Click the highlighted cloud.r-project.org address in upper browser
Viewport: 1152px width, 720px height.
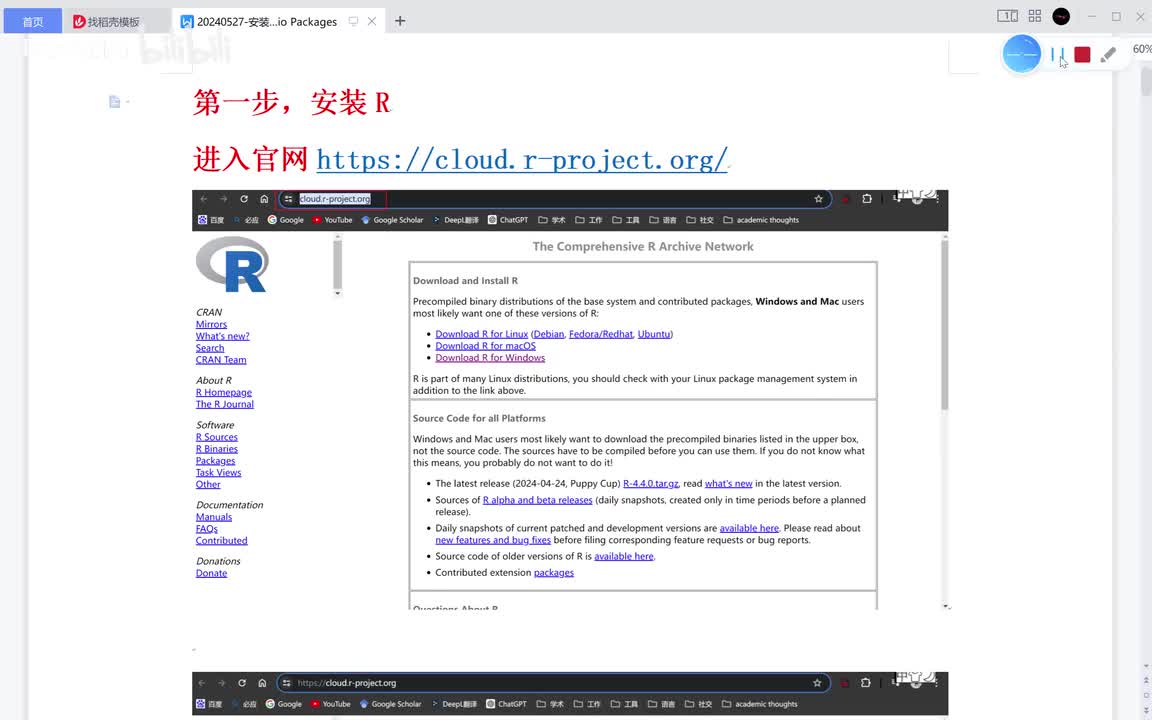(x=334, y=199)
